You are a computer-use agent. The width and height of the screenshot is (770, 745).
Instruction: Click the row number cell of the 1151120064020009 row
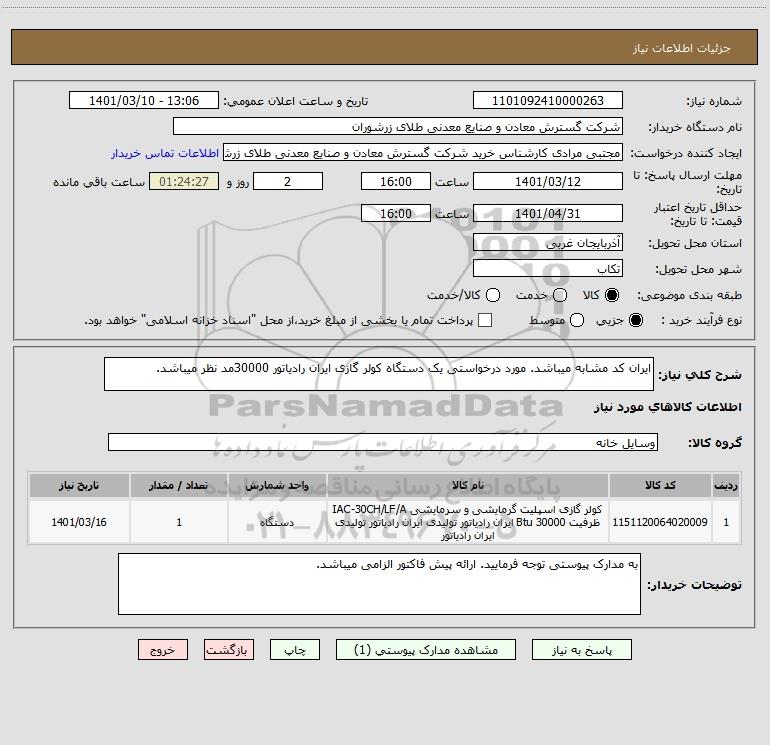(726, 522)
